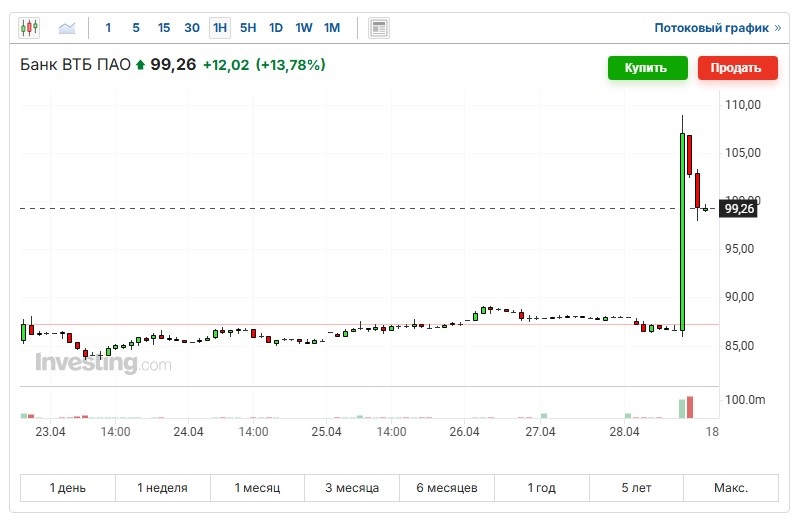Click the 26.04 date label

pos(464,431)
